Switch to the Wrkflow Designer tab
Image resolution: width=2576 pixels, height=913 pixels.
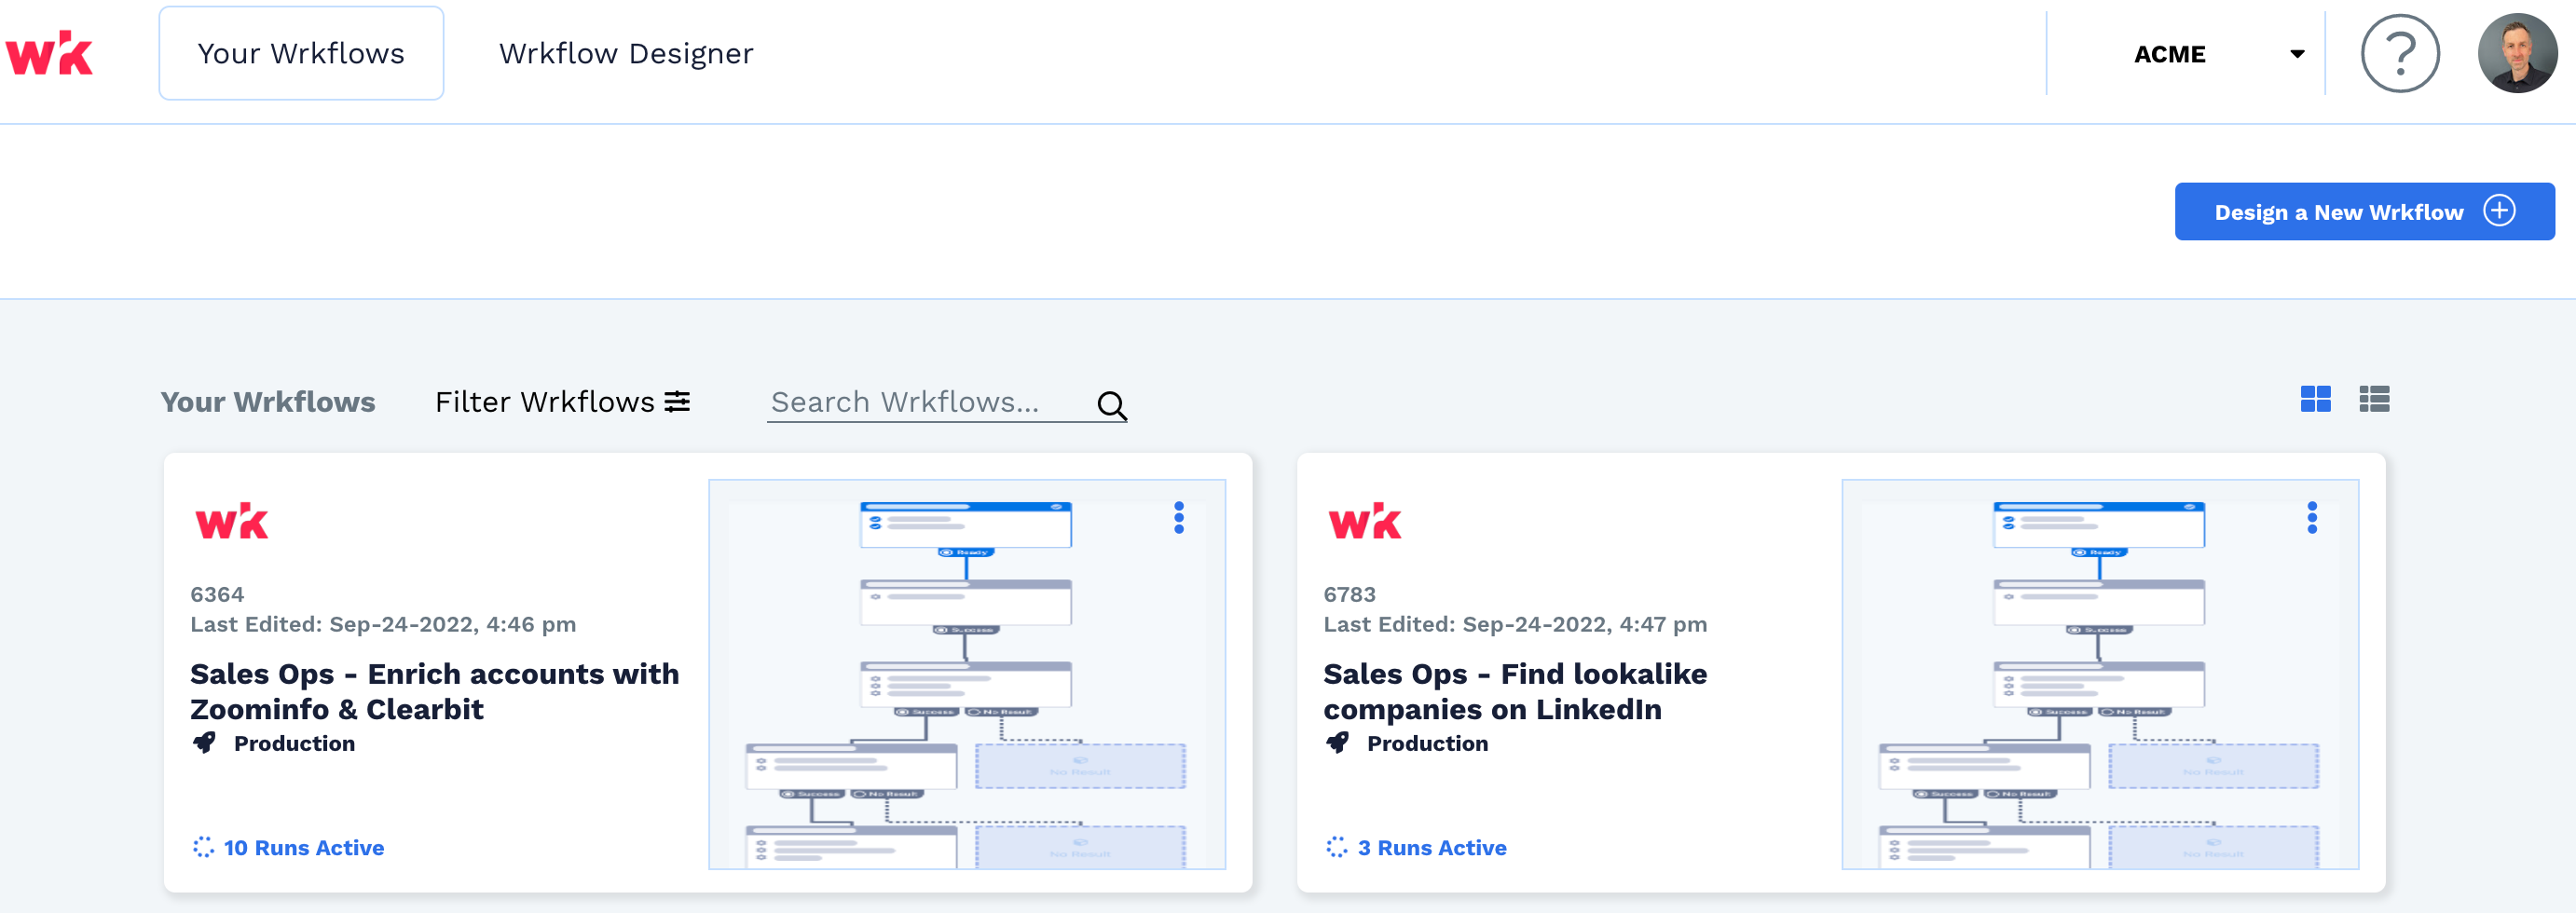coord(626,53)
